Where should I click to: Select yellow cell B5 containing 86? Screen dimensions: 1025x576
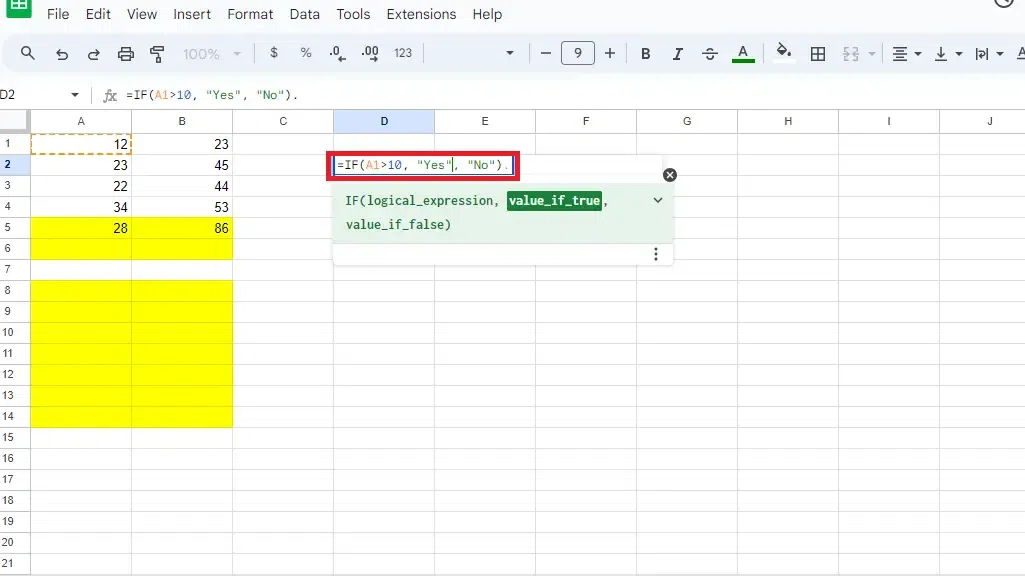click(x=182, y=228)
